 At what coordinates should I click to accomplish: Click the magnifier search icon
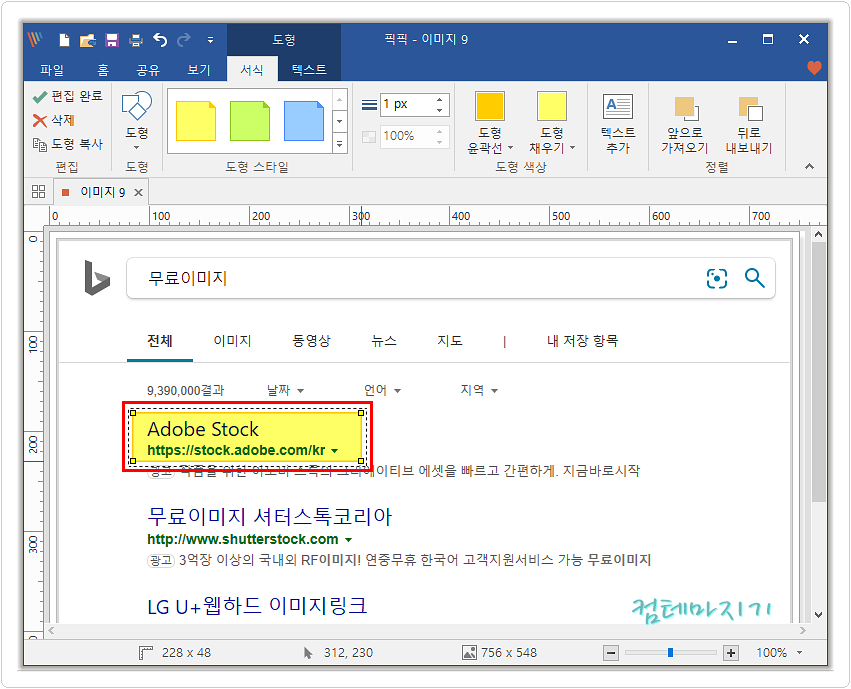[x=754, y=278]
